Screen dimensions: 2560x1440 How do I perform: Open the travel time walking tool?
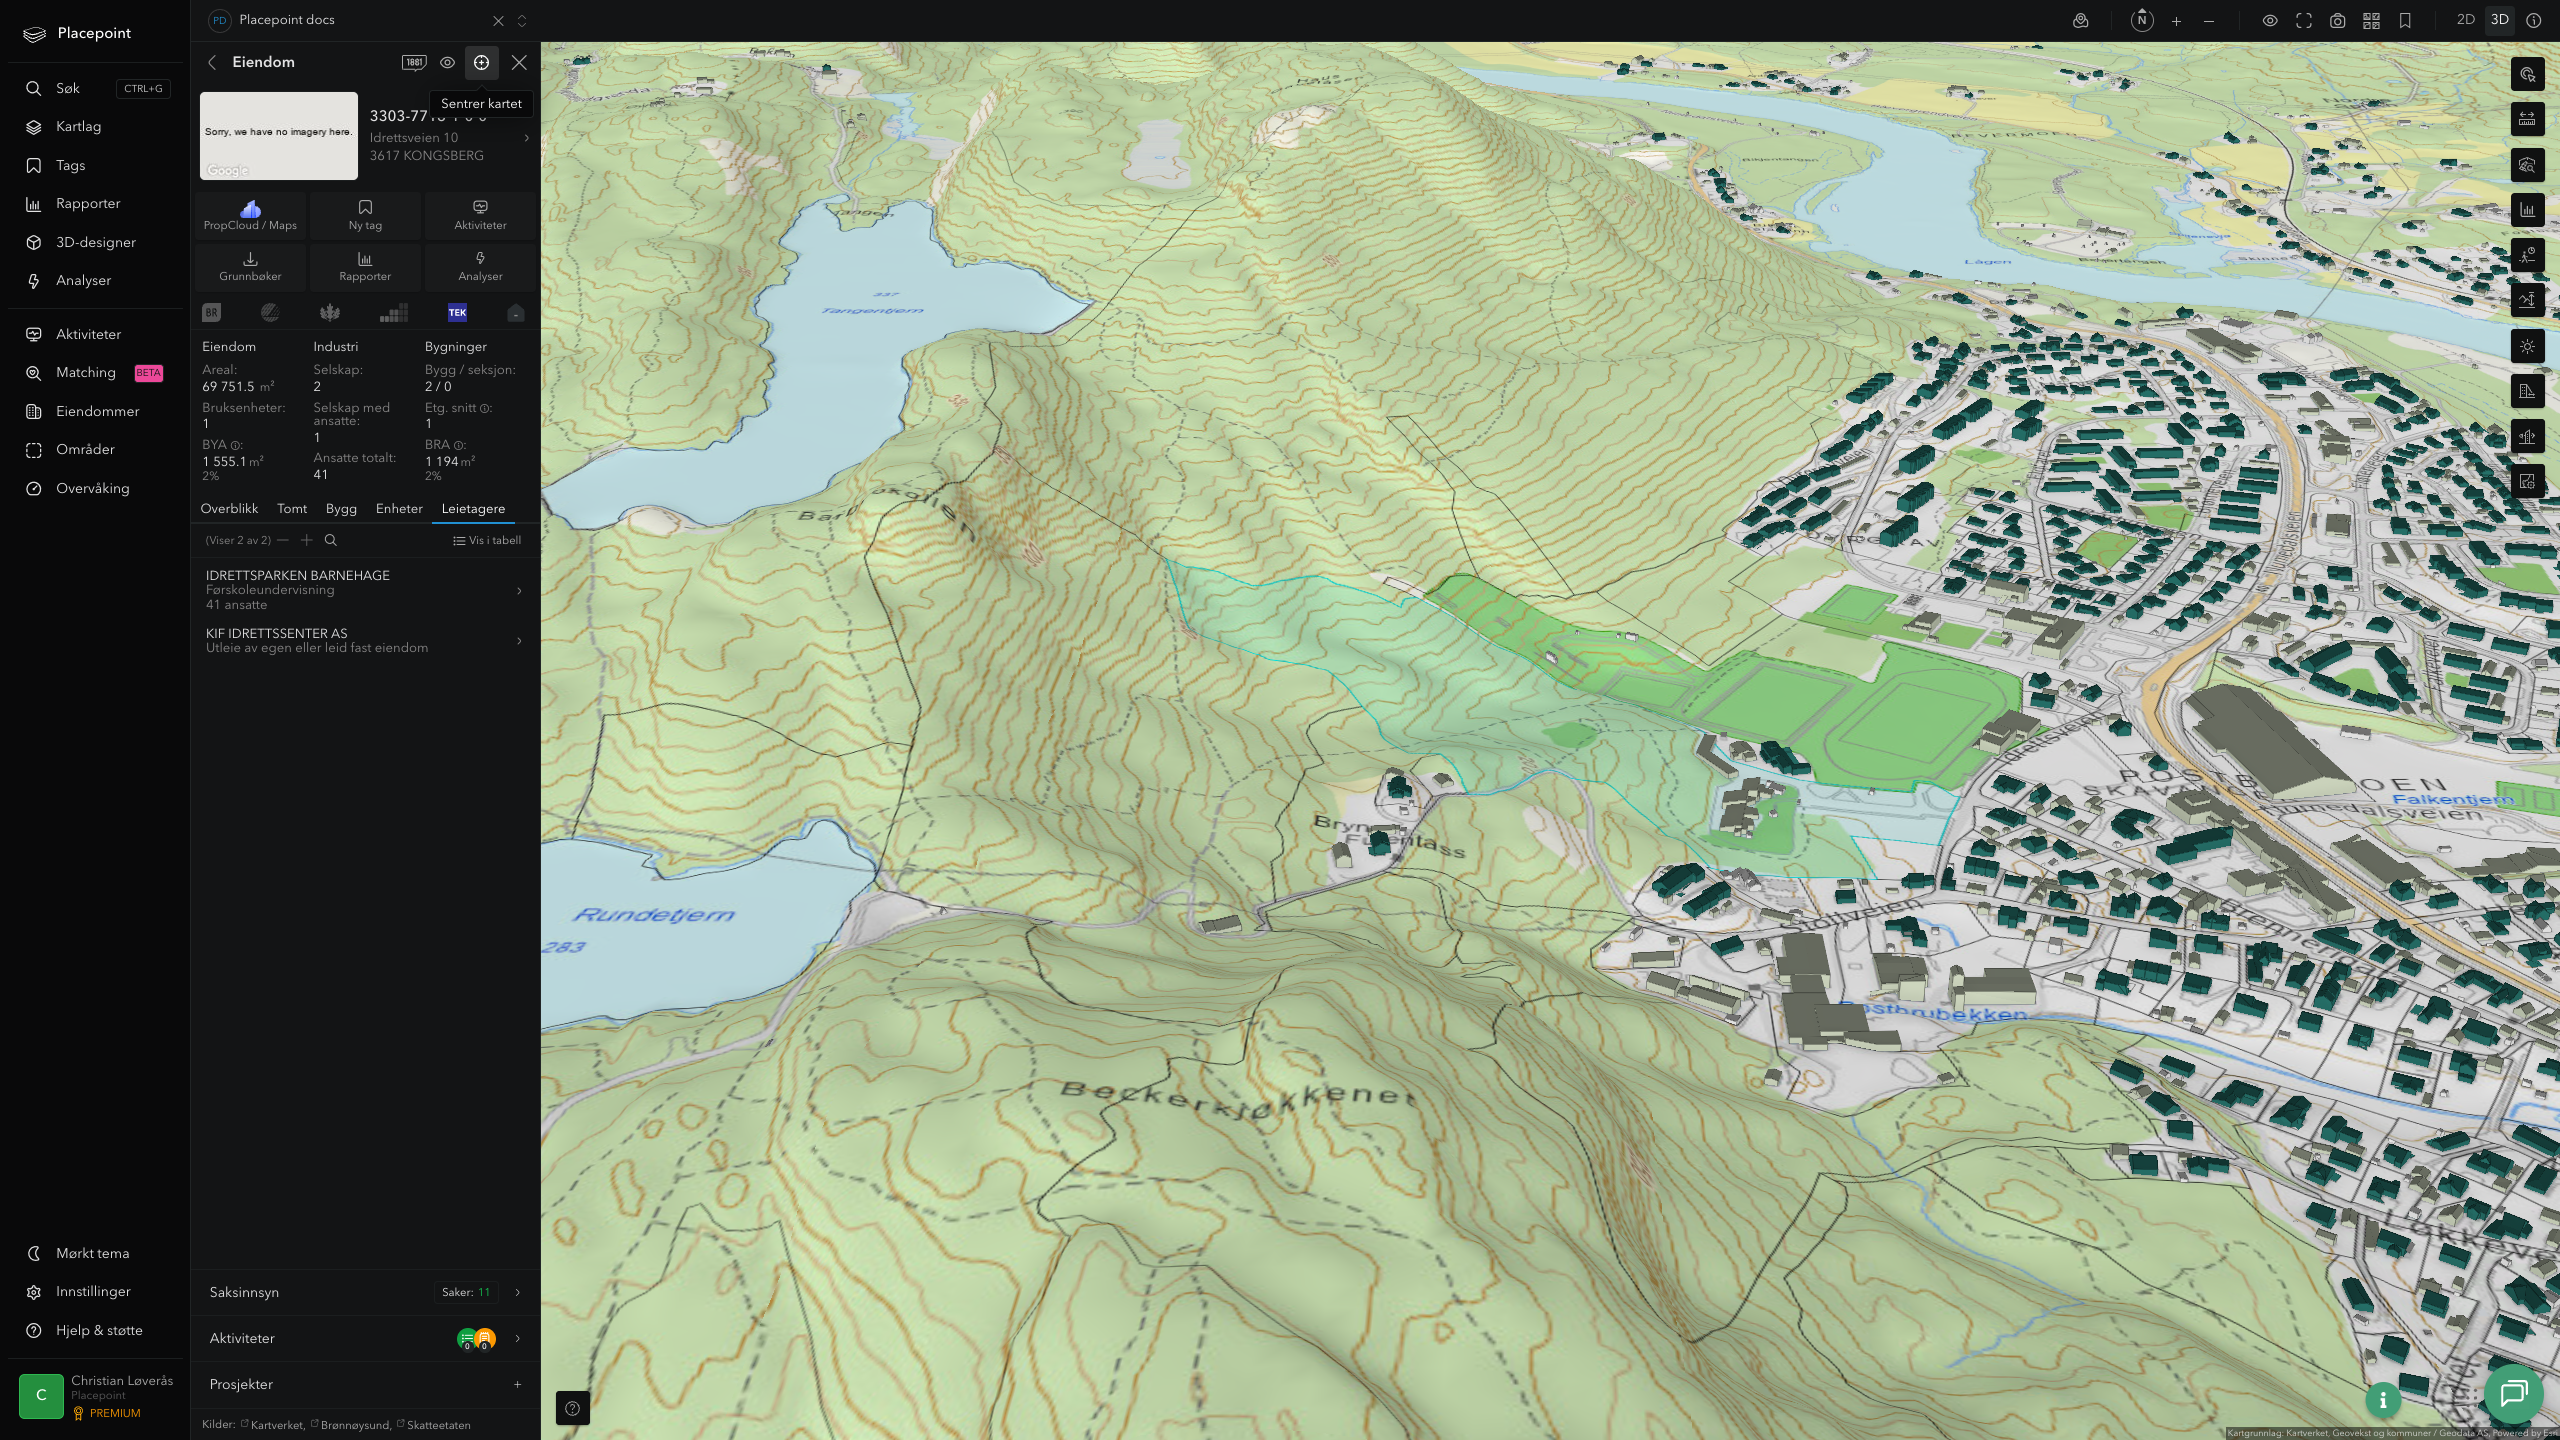point(2527,255)
